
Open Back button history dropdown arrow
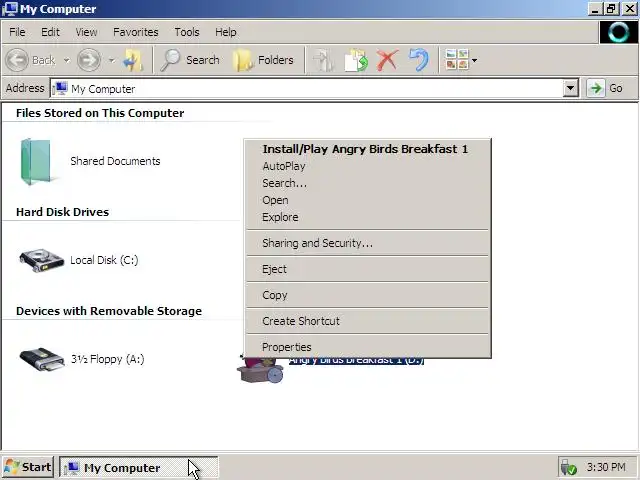66,60
